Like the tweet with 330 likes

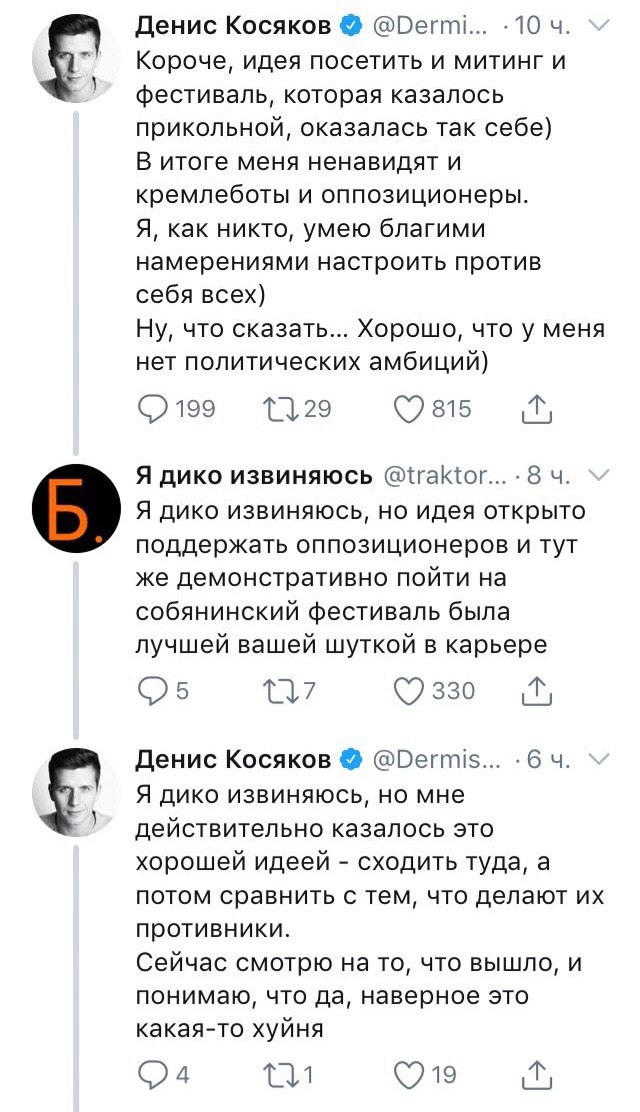tap(408, 690)
